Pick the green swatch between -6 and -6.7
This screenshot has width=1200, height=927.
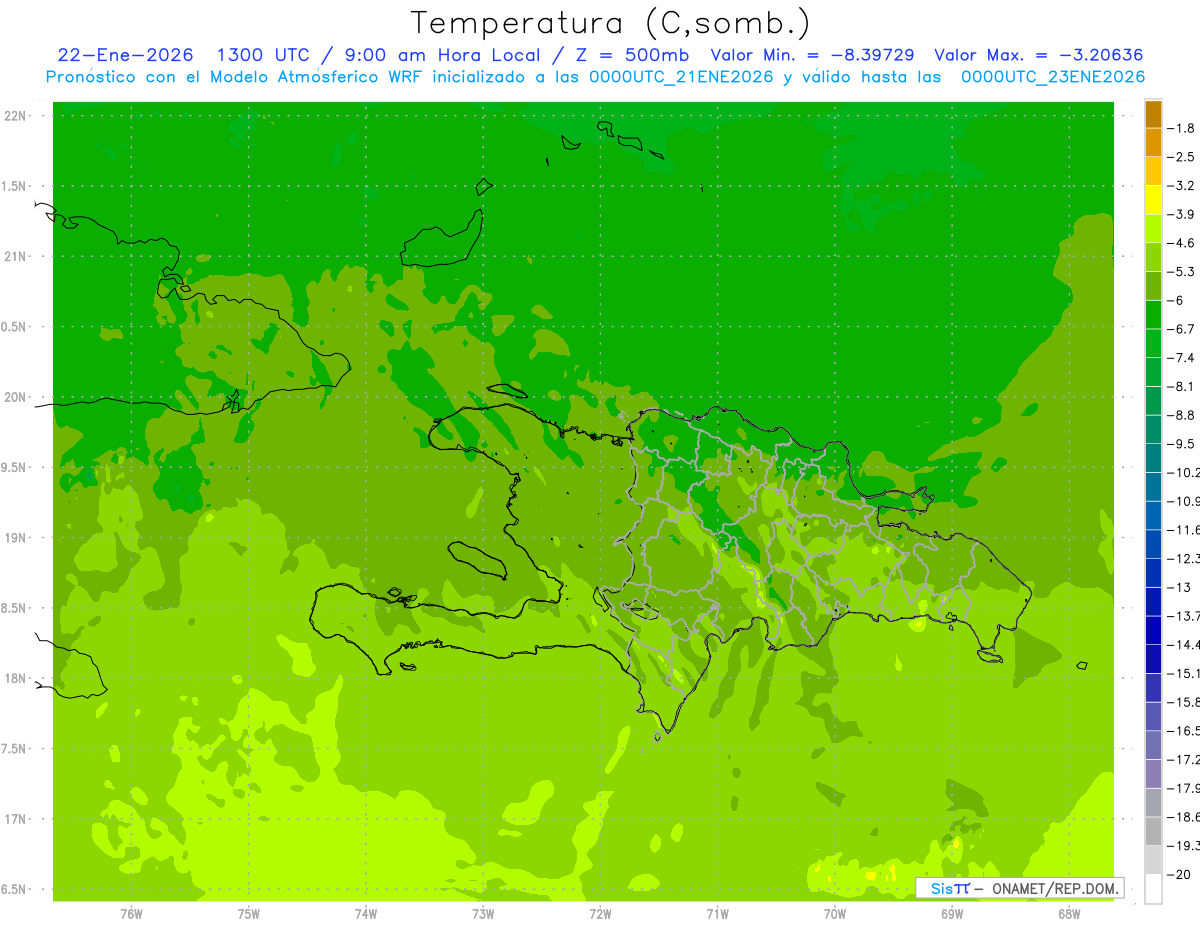coord(1153,315)
